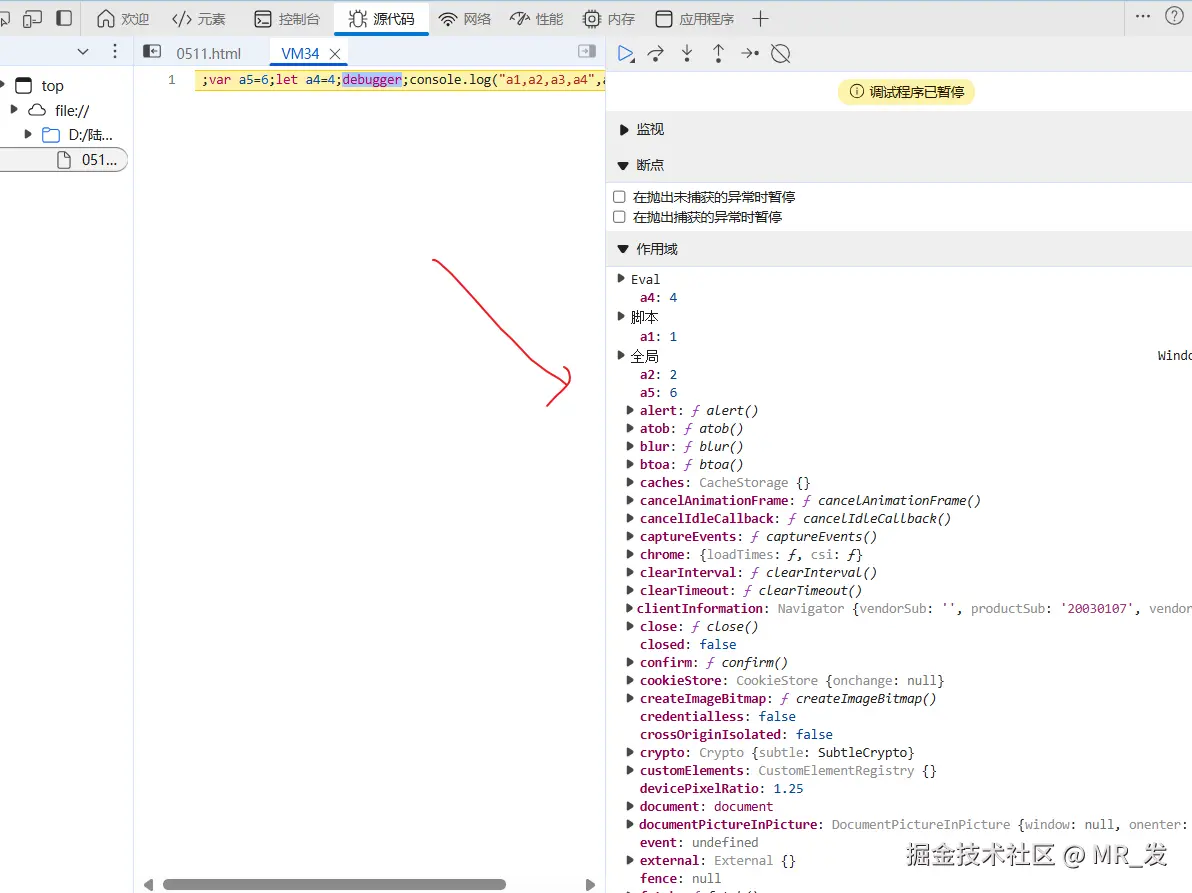Click the devicePixelRatio: 1.25 property
This screenshot has width=1192, height=893.
click(721, 789)
